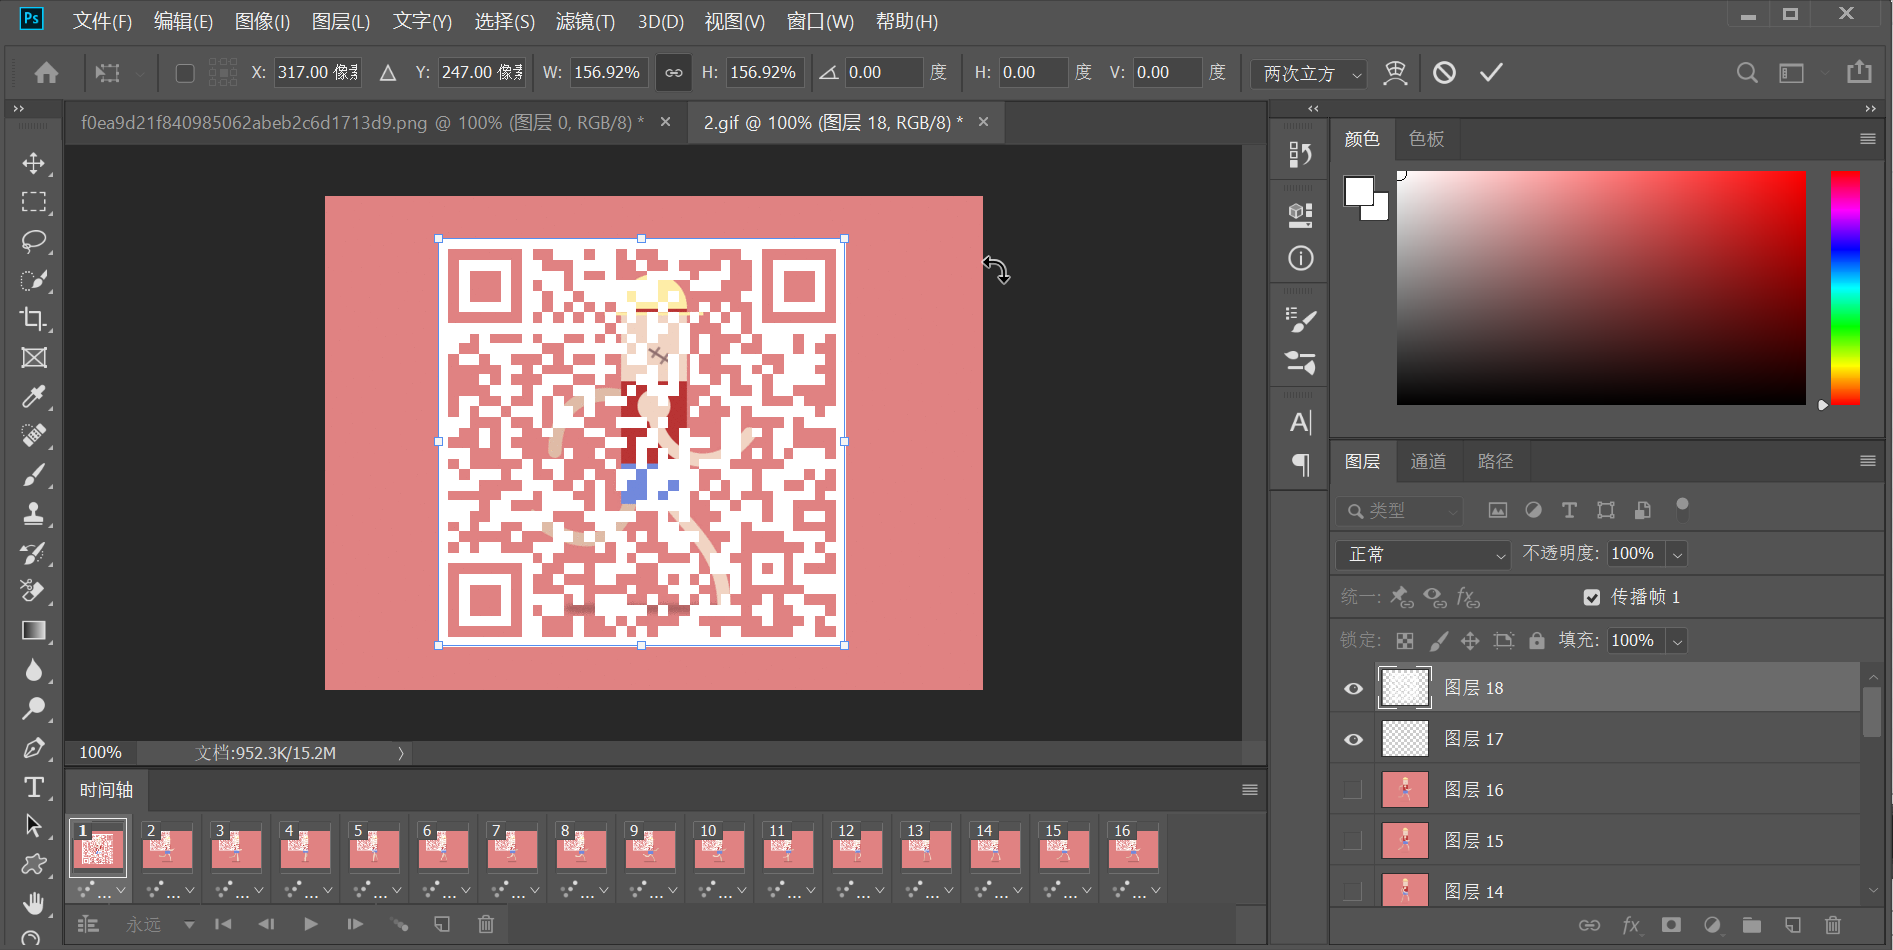Select the History Brush tool
This screenshot has width=1893, height=950.
(34, 553)
